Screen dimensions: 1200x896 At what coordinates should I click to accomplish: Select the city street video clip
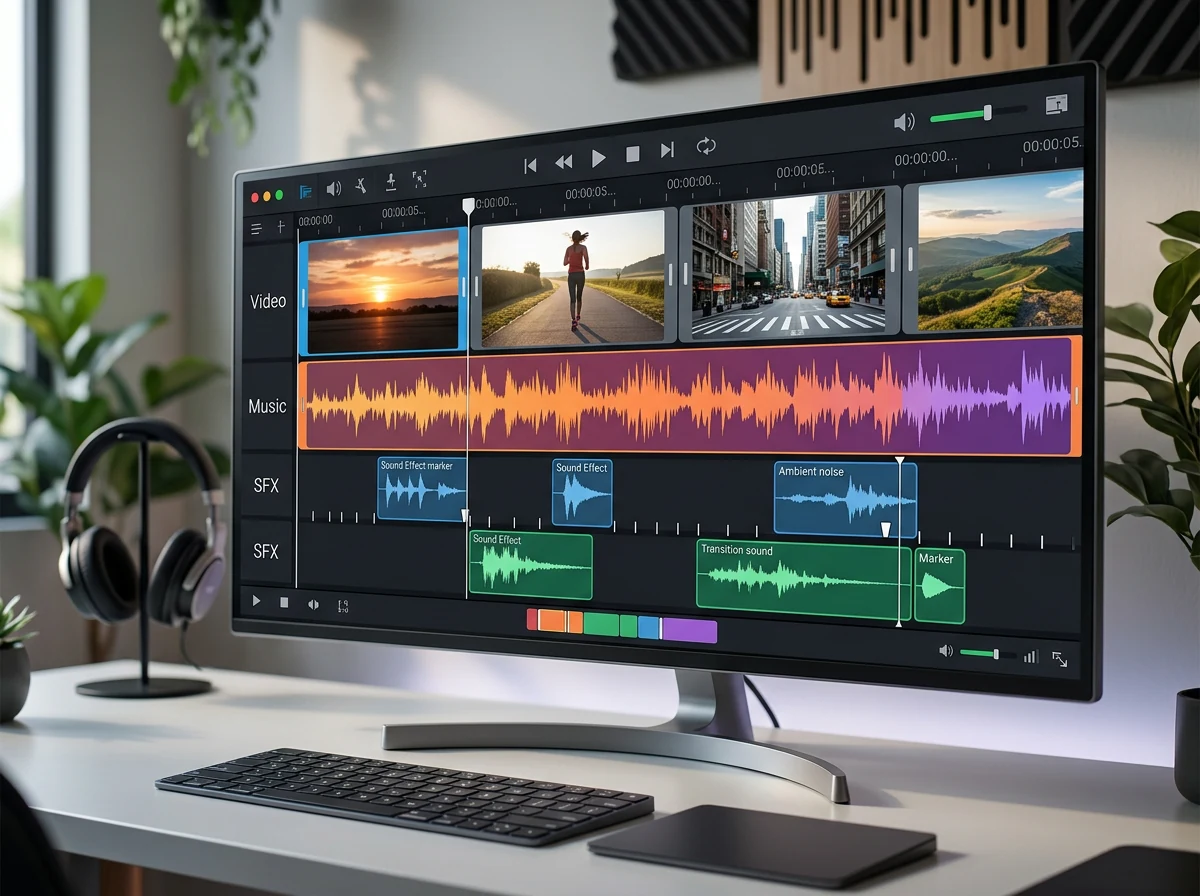790,264
